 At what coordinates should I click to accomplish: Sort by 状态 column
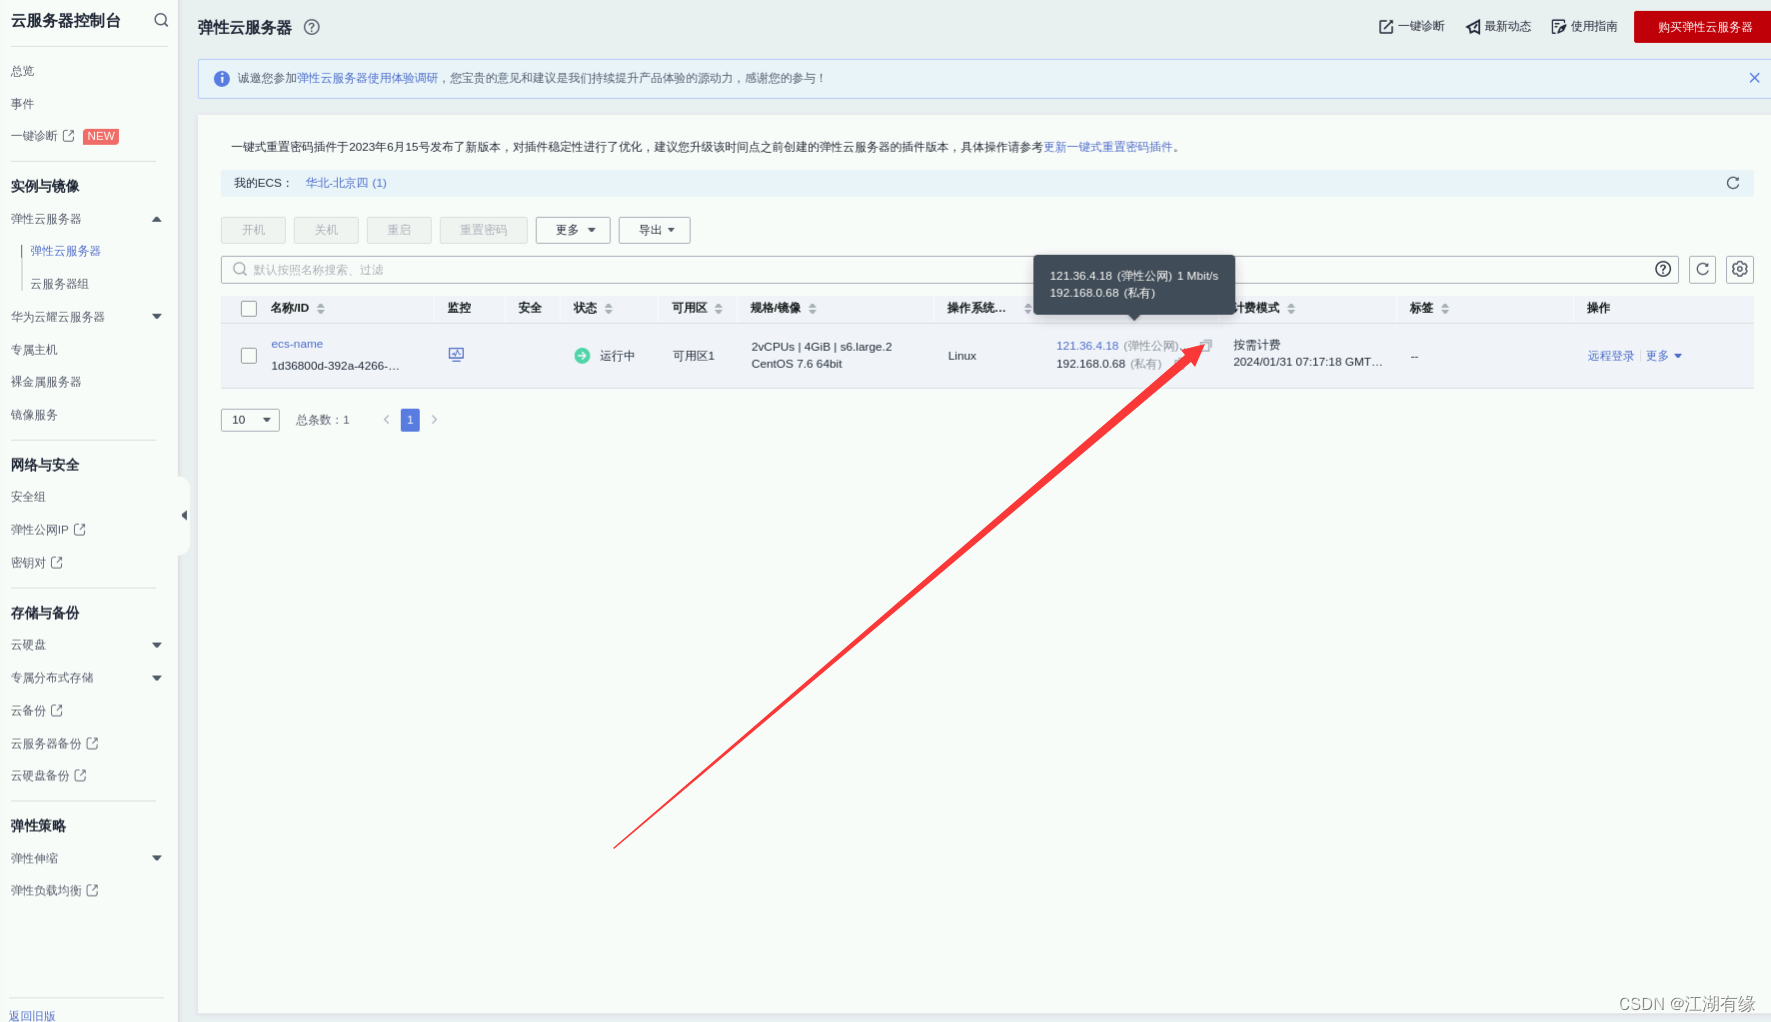click(x=608, y=308)
